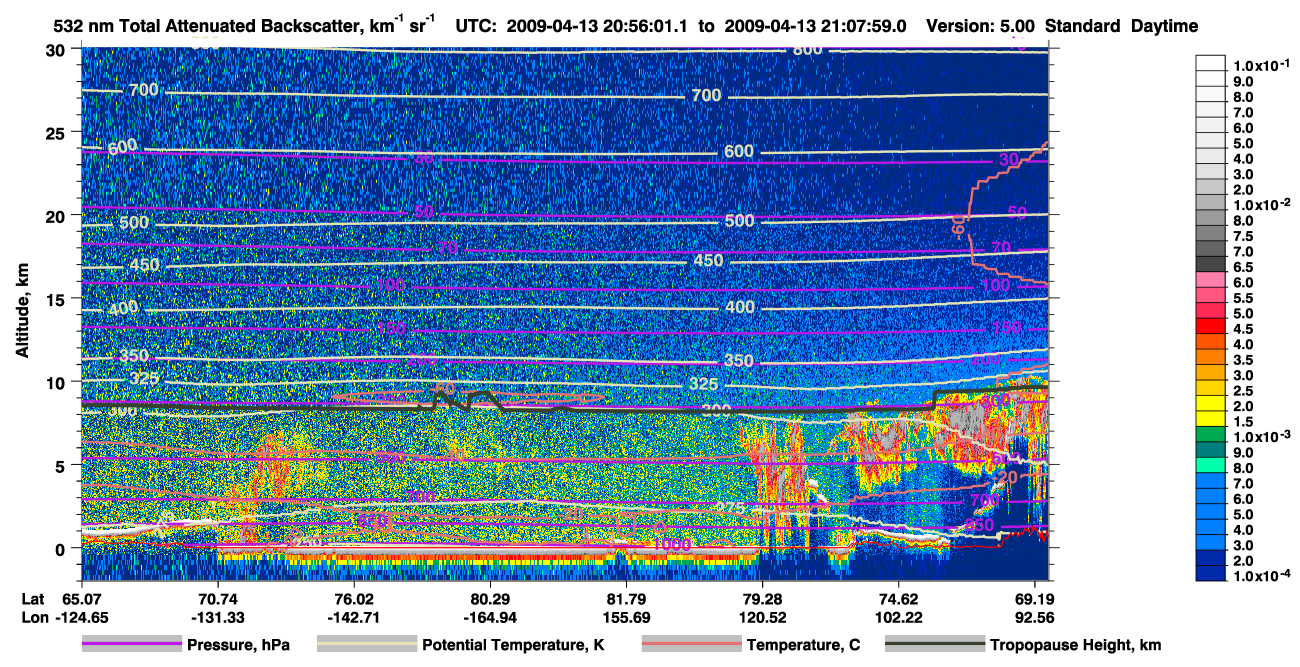Click the altitude axis tick 15
Image resolution: width=1300 pixels, height=667 pixels.
(58, 298)
